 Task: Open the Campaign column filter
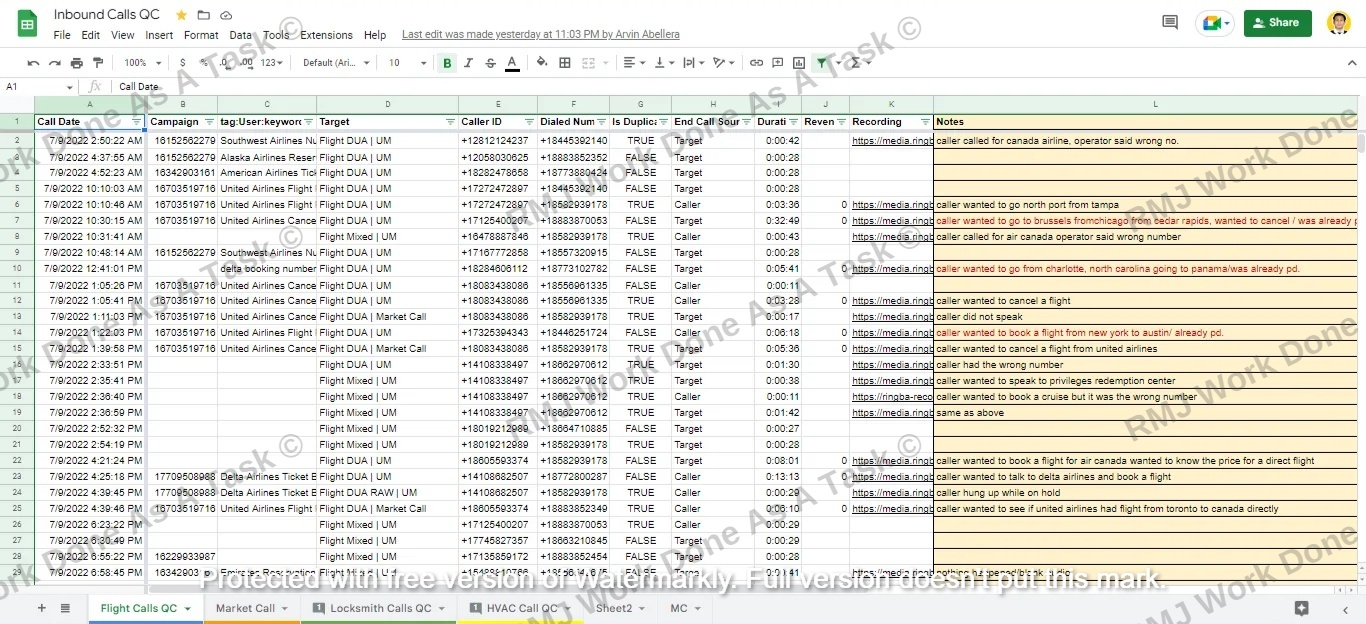(209, 122)
